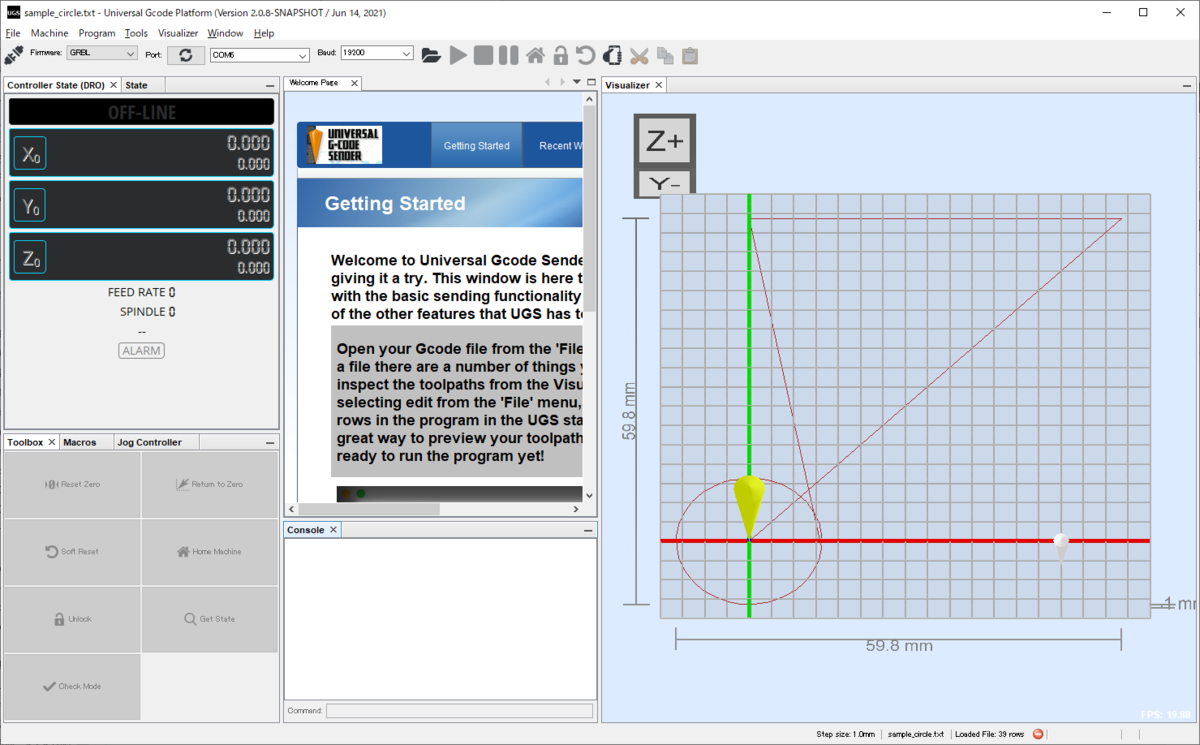Image resolution: width=1200 pixels, height=745 pixels.
Task: Open the Window menu
Action: pos(226,33)
